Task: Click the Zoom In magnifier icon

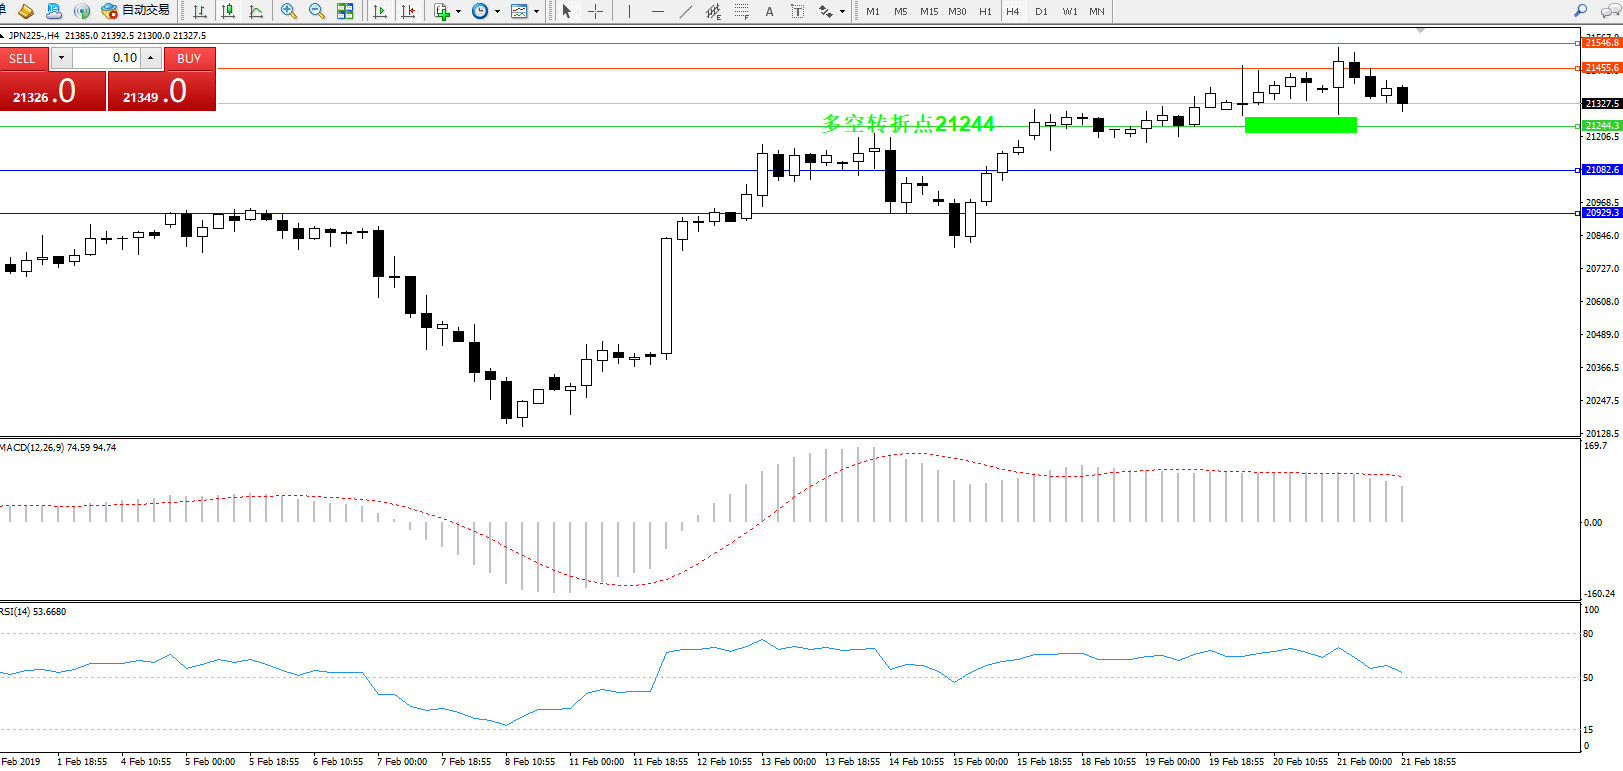Action: tap(289, 11)
